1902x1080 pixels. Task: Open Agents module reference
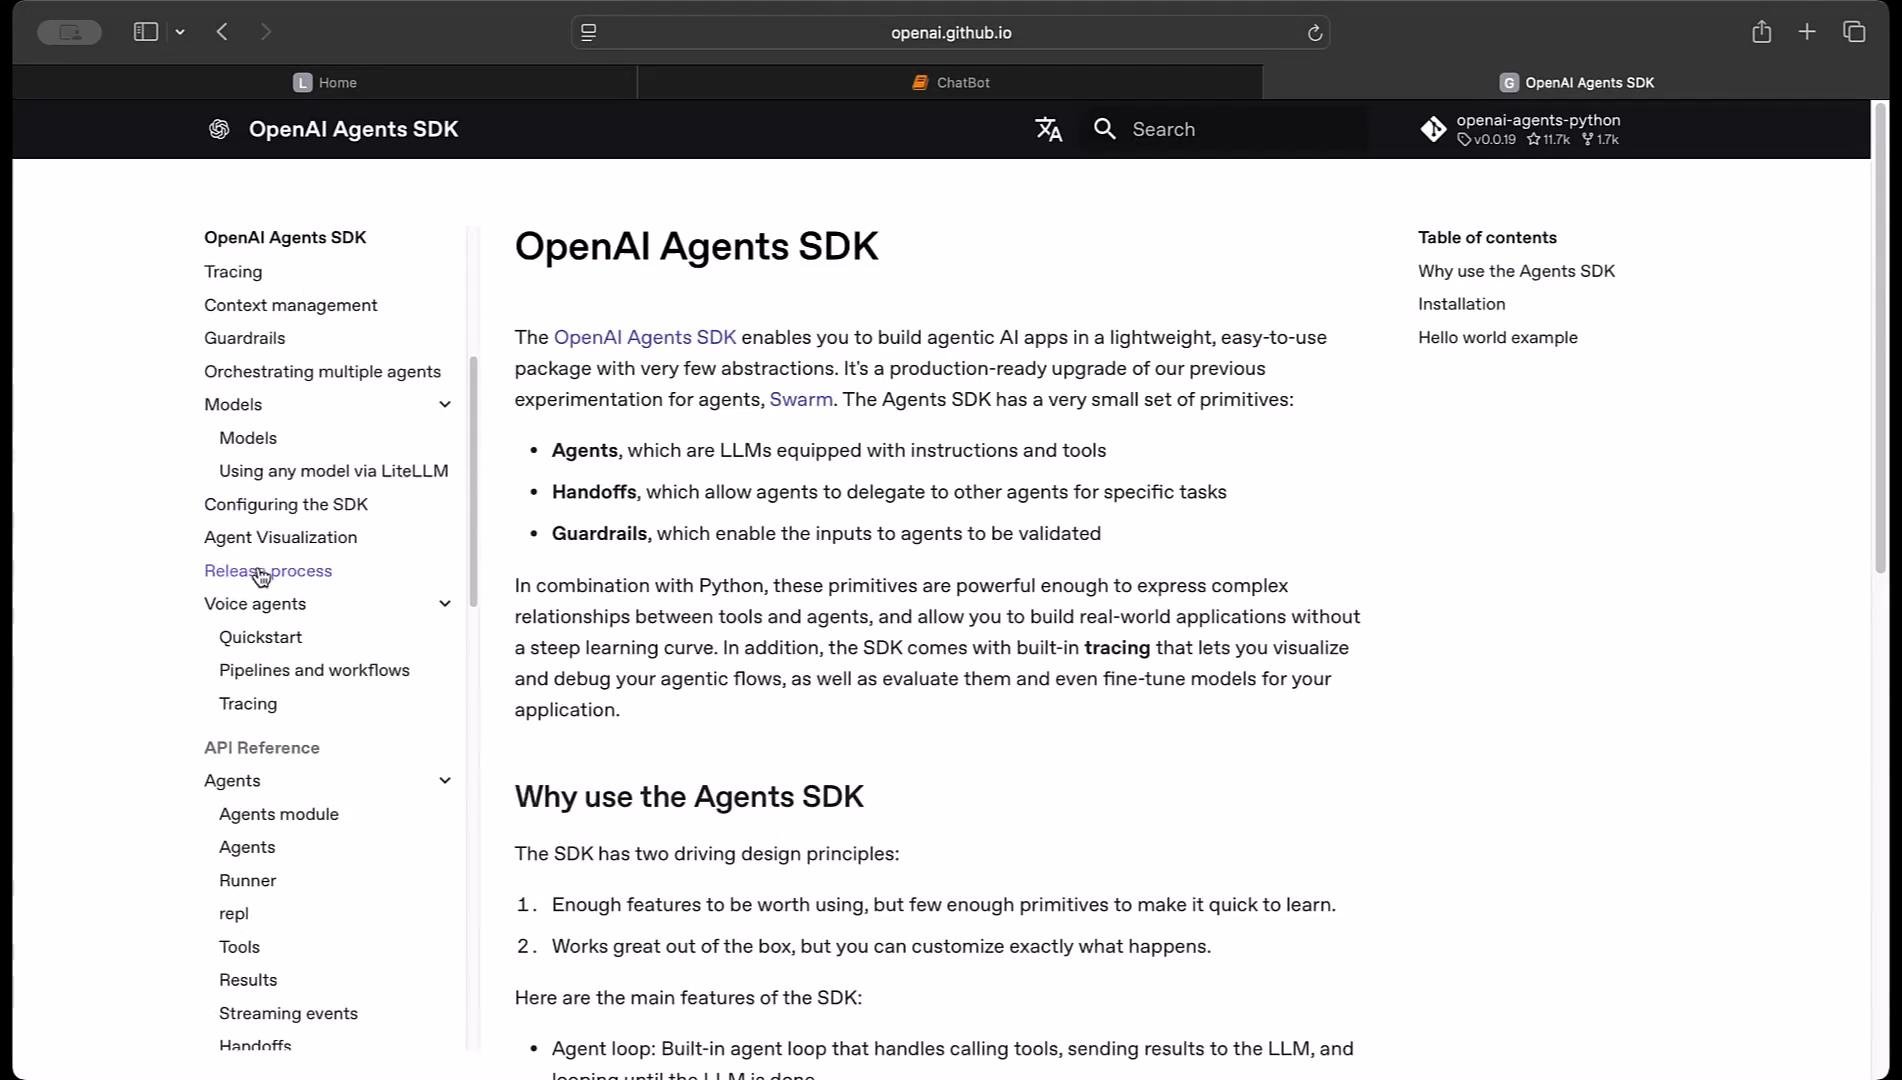279,814
